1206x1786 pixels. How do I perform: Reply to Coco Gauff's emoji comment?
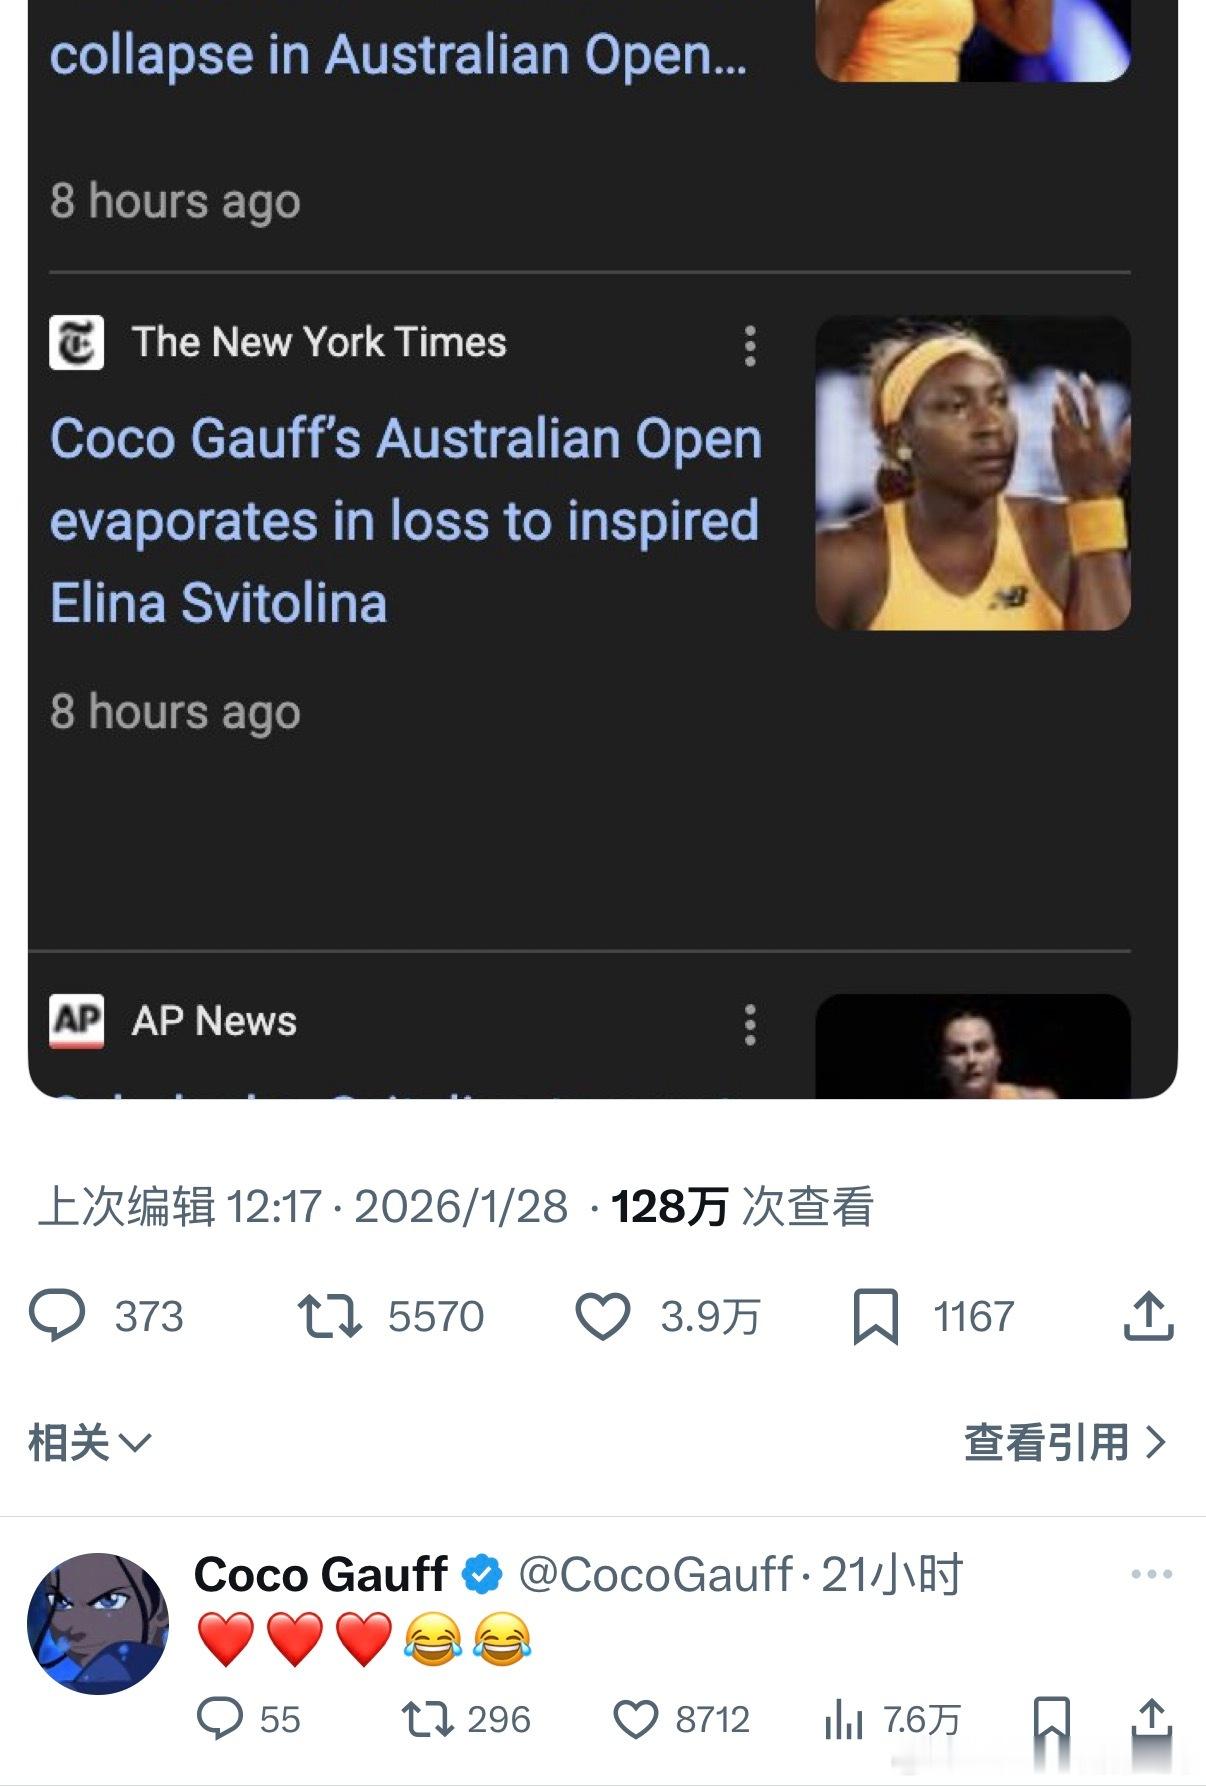pyautogui.click(x=220, y=1719)
